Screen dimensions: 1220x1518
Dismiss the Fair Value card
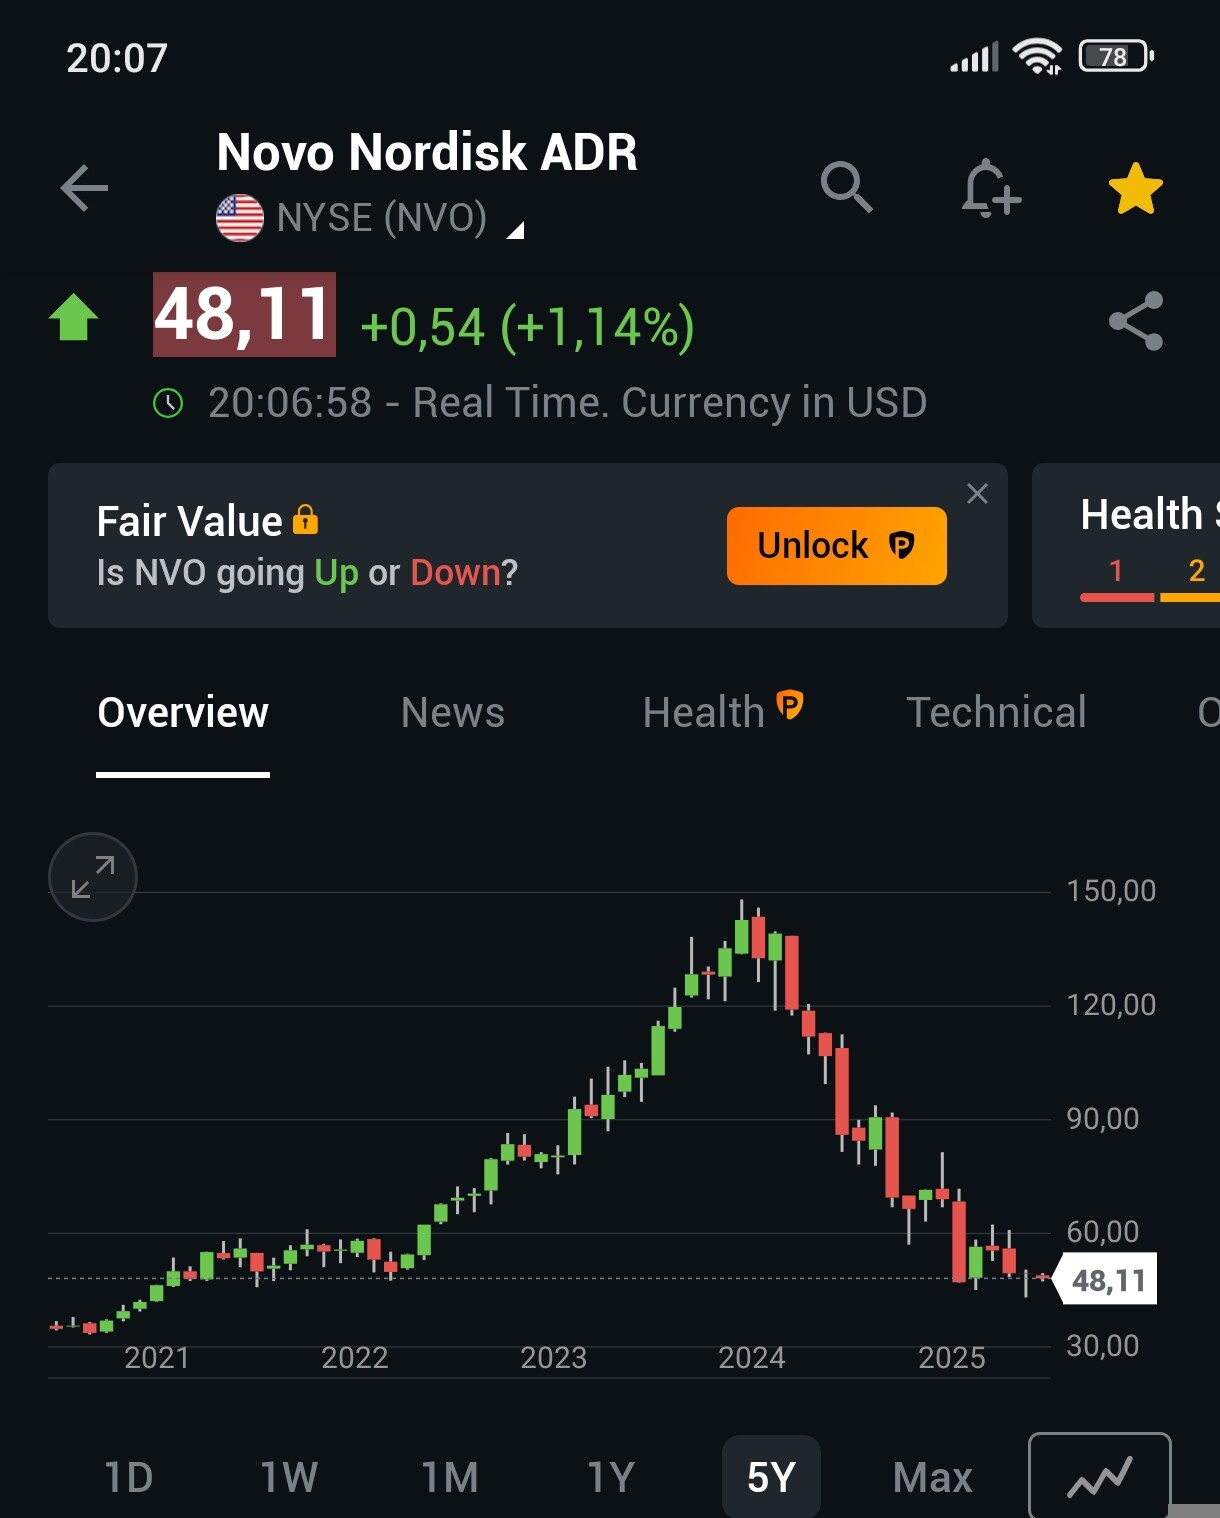977,493
